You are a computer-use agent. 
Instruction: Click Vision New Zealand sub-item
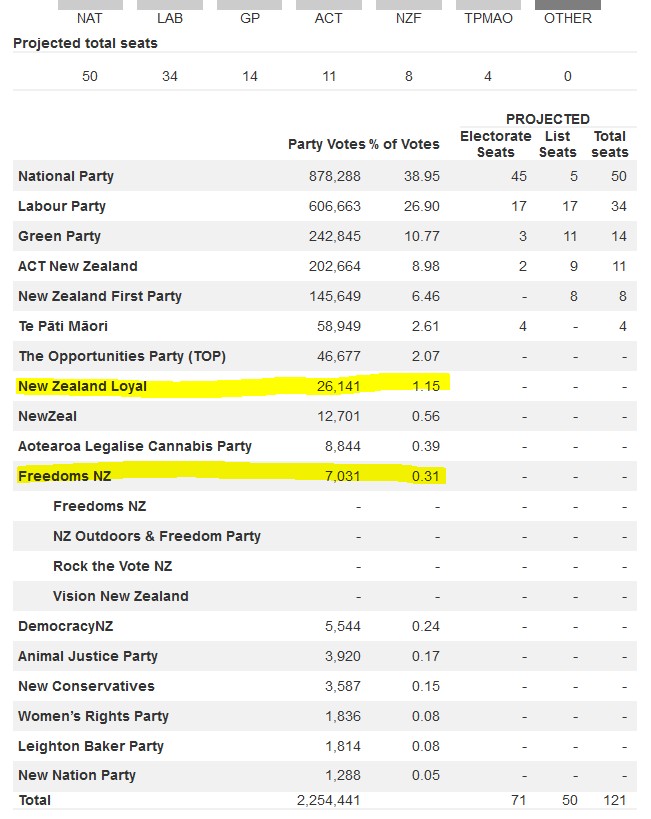coord(120,596)
